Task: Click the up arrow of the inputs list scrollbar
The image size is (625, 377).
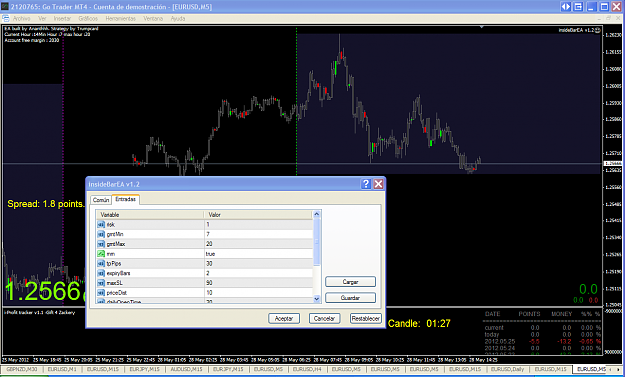Action: [317, 214]
